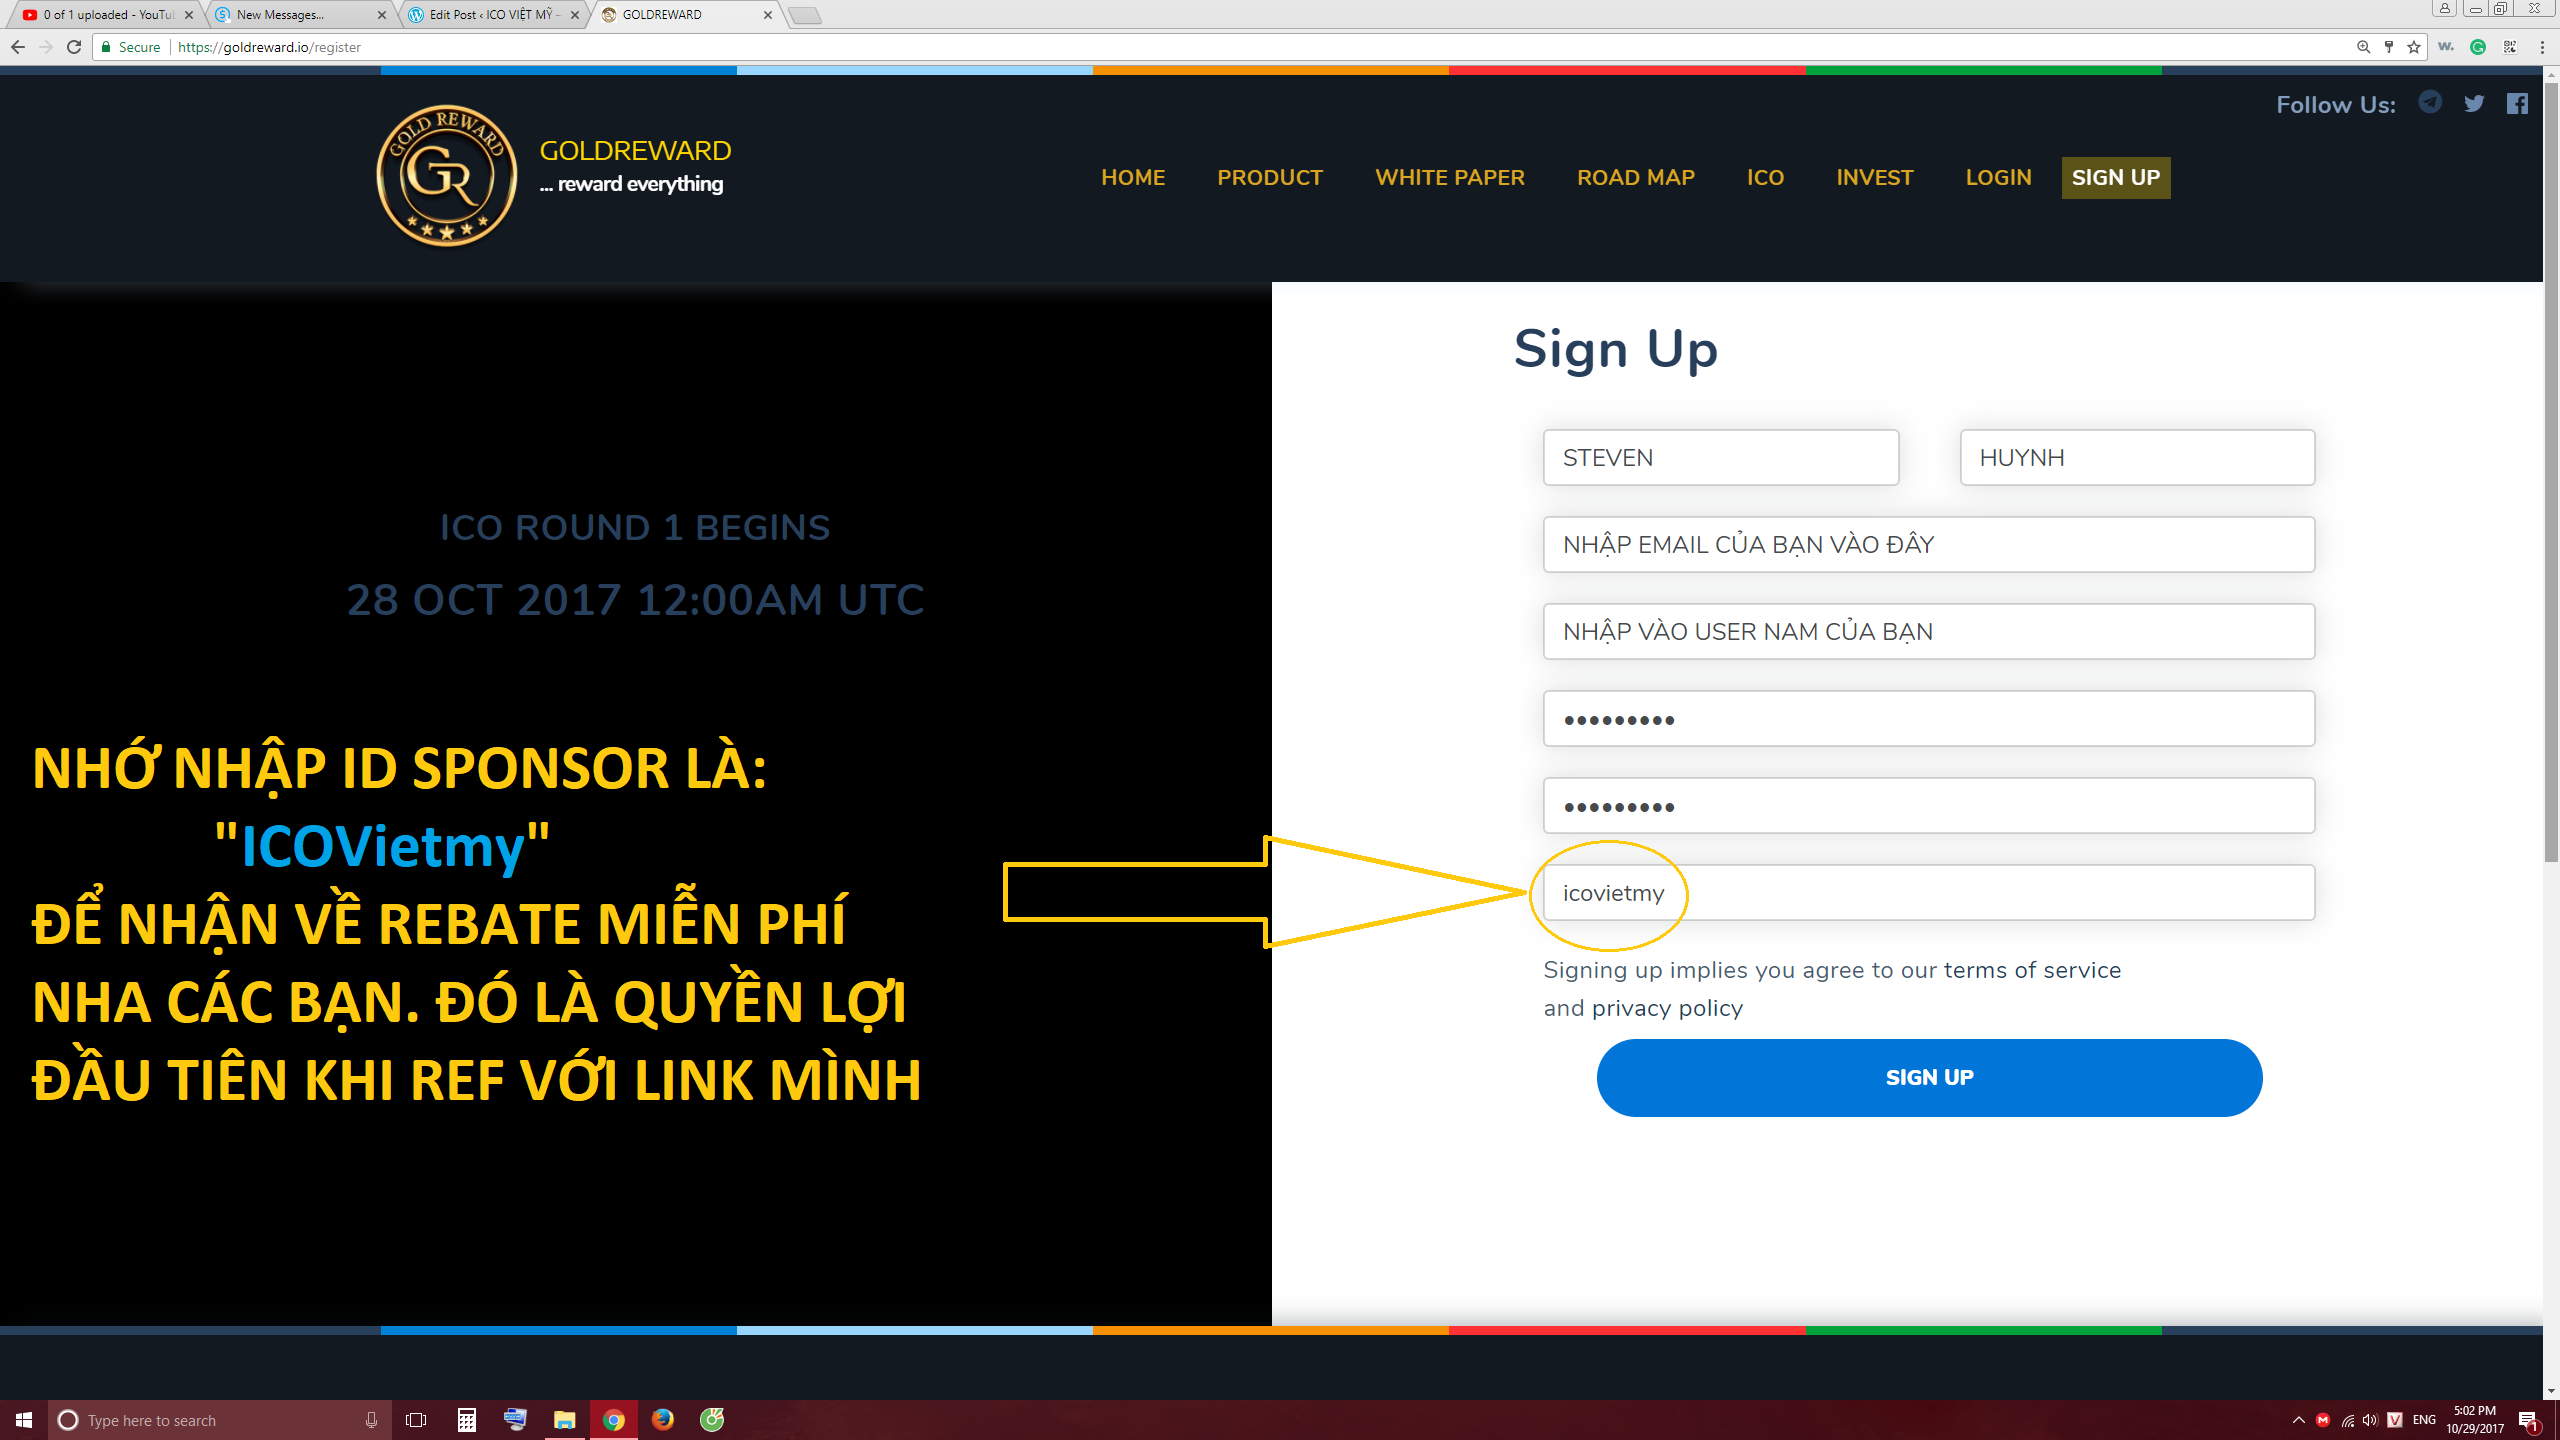Image resolution: width=2560 pixels, height=1440 pixels.
Task: Click the ICO navigation tab
Action: tap(1765, 176)
